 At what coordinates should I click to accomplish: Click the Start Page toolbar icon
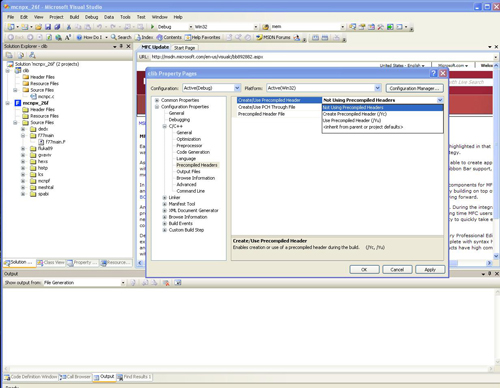coord(390,27)
